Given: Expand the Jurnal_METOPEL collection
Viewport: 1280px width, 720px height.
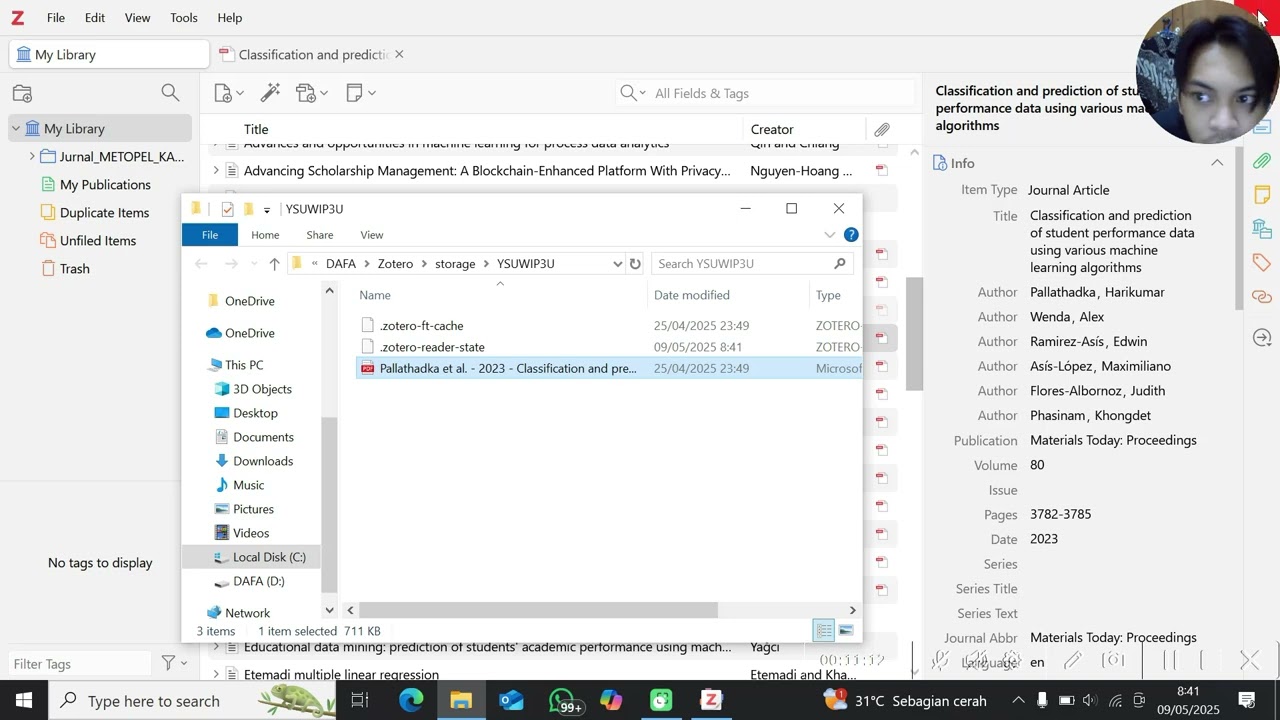Looking at the screenshot, I should click(32, 156).
